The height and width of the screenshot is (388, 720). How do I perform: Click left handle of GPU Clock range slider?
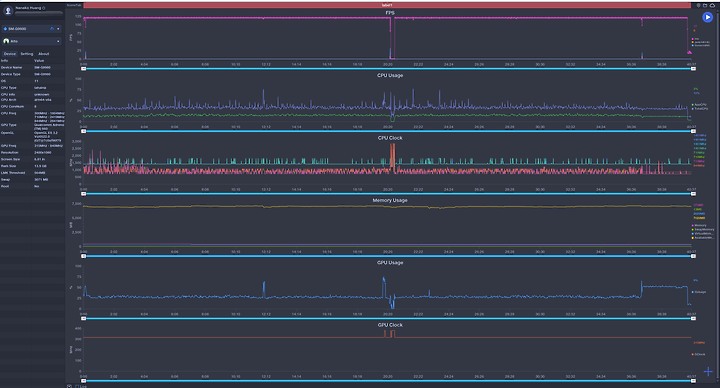tap(84, 381)
